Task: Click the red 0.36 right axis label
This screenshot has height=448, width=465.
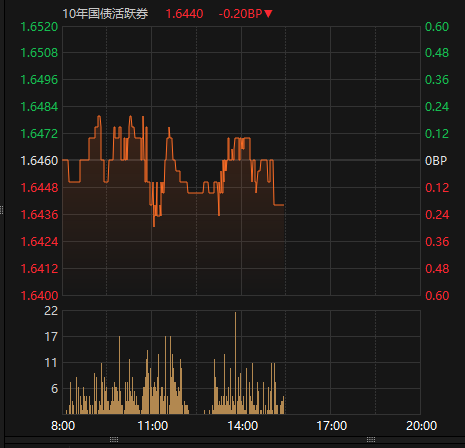Action: 437,242
